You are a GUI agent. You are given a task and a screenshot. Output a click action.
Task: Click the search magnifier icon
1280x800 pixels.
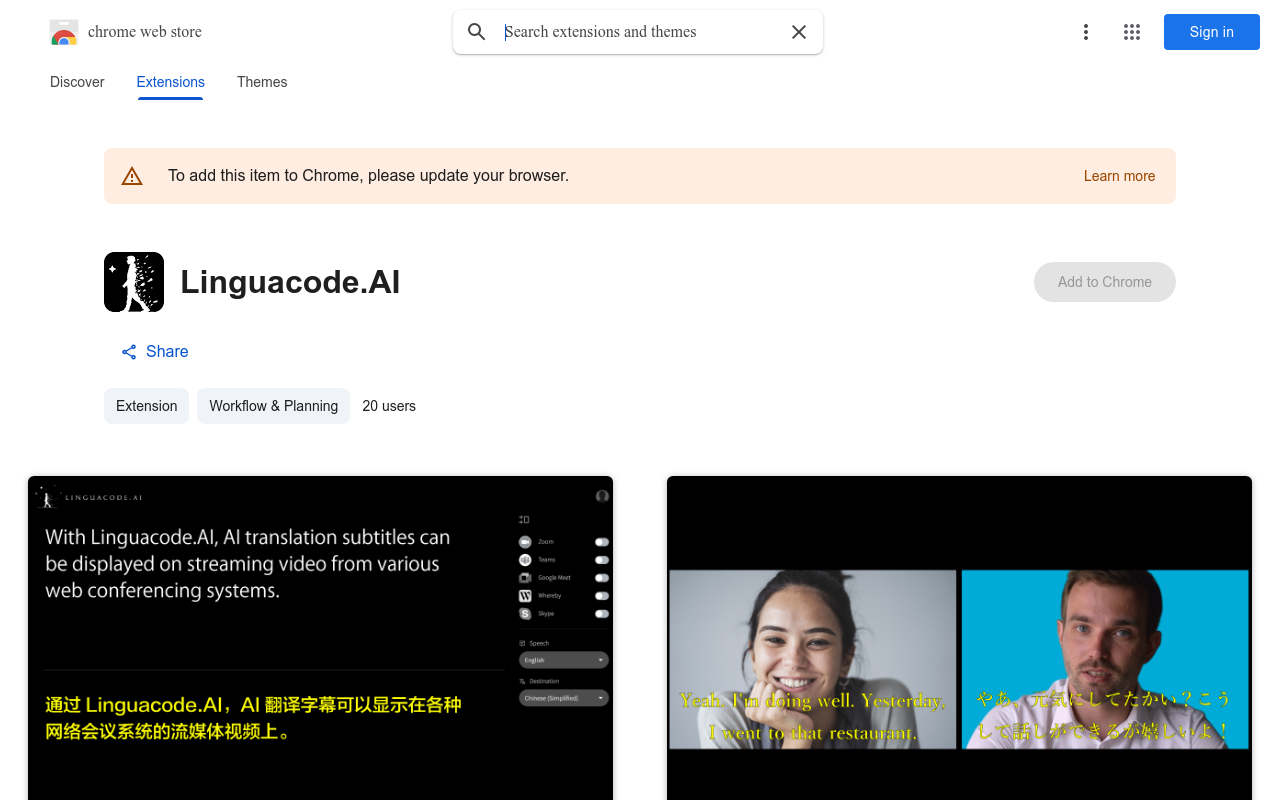pyautogui.click(x=477, y=32)
